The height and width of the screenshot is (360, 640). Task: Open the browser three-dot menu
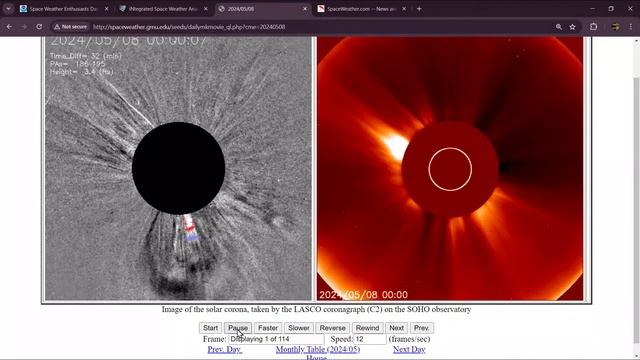click(x=631, y=27)
